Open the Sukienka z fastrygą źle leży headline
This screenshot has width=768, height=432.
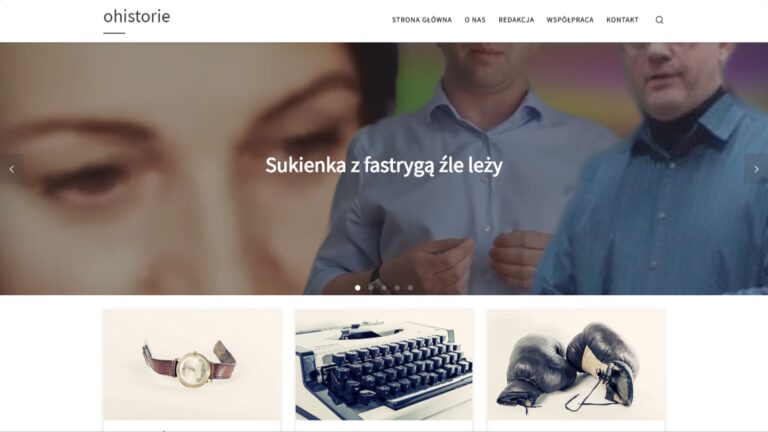384,166
